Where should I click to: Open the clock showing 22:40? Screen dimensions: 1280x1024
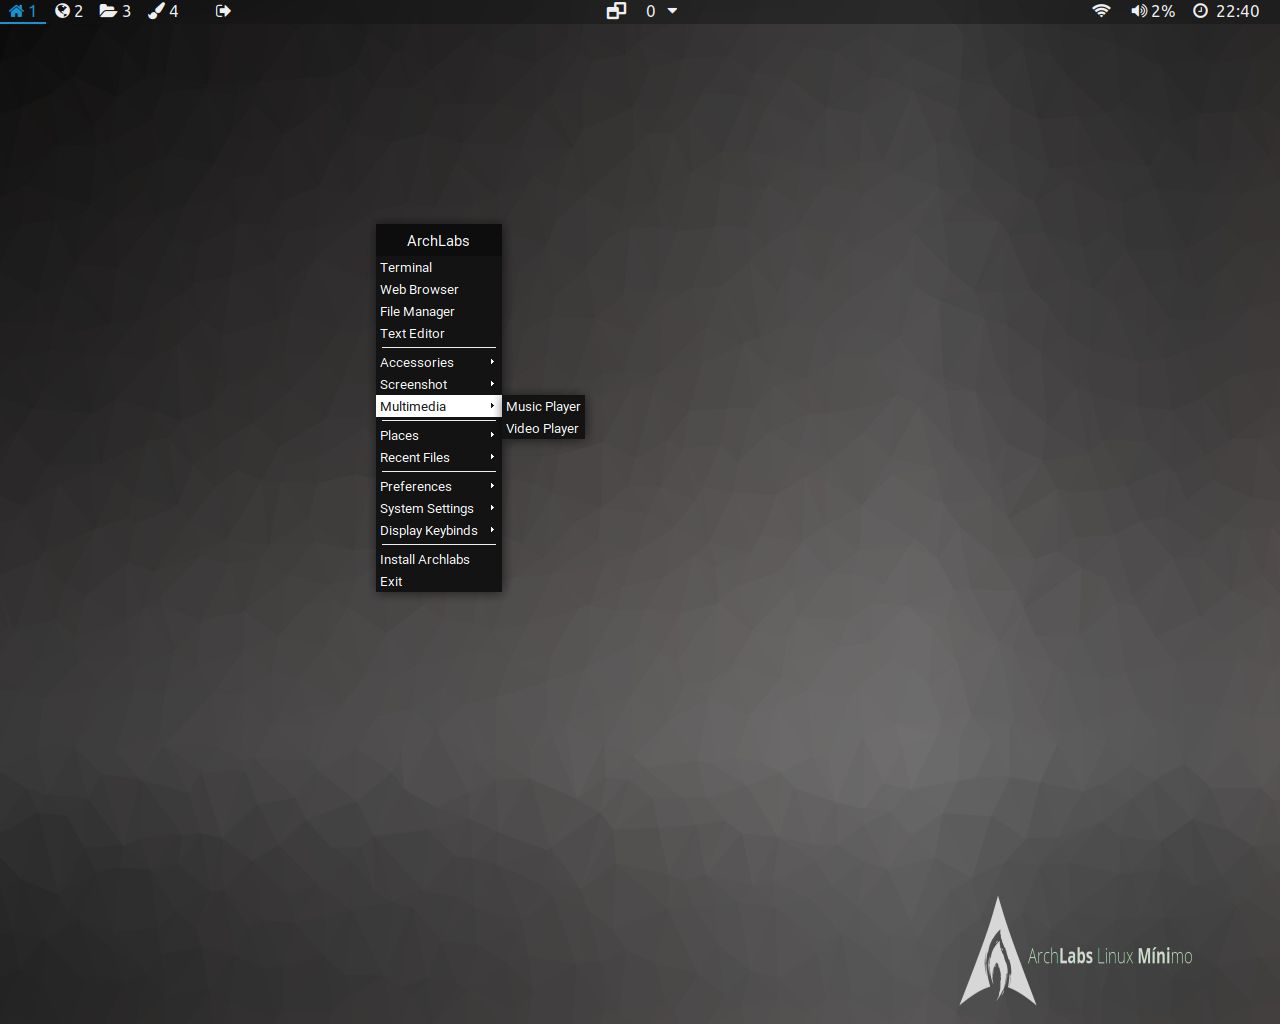[1227, 11]
